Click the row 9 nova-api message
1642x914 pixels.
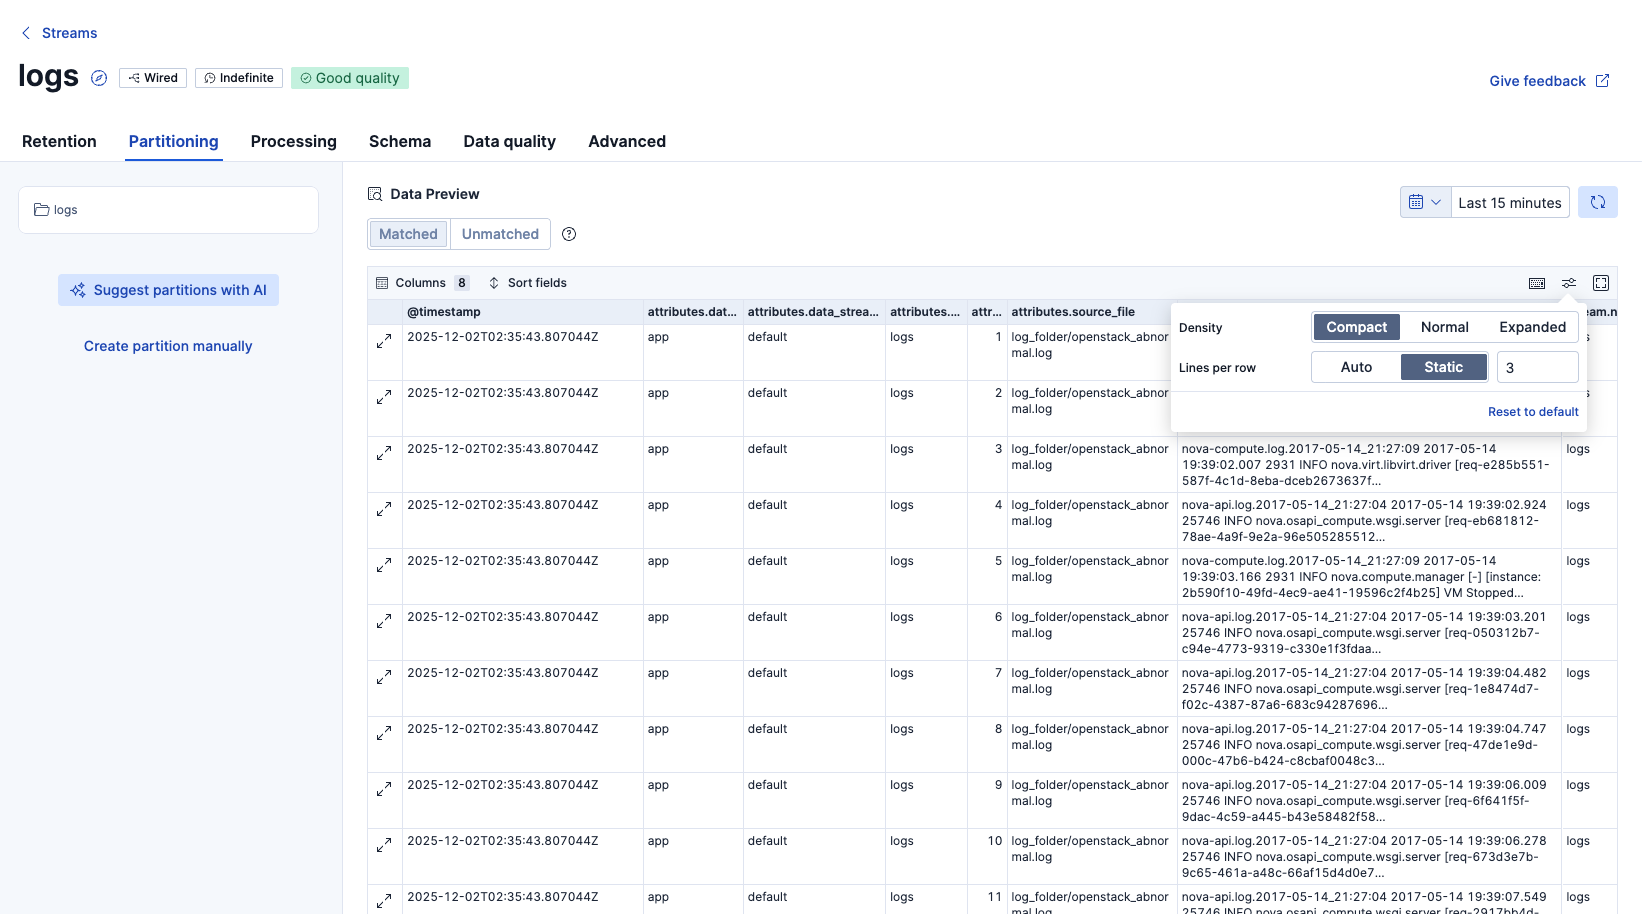1368,801
